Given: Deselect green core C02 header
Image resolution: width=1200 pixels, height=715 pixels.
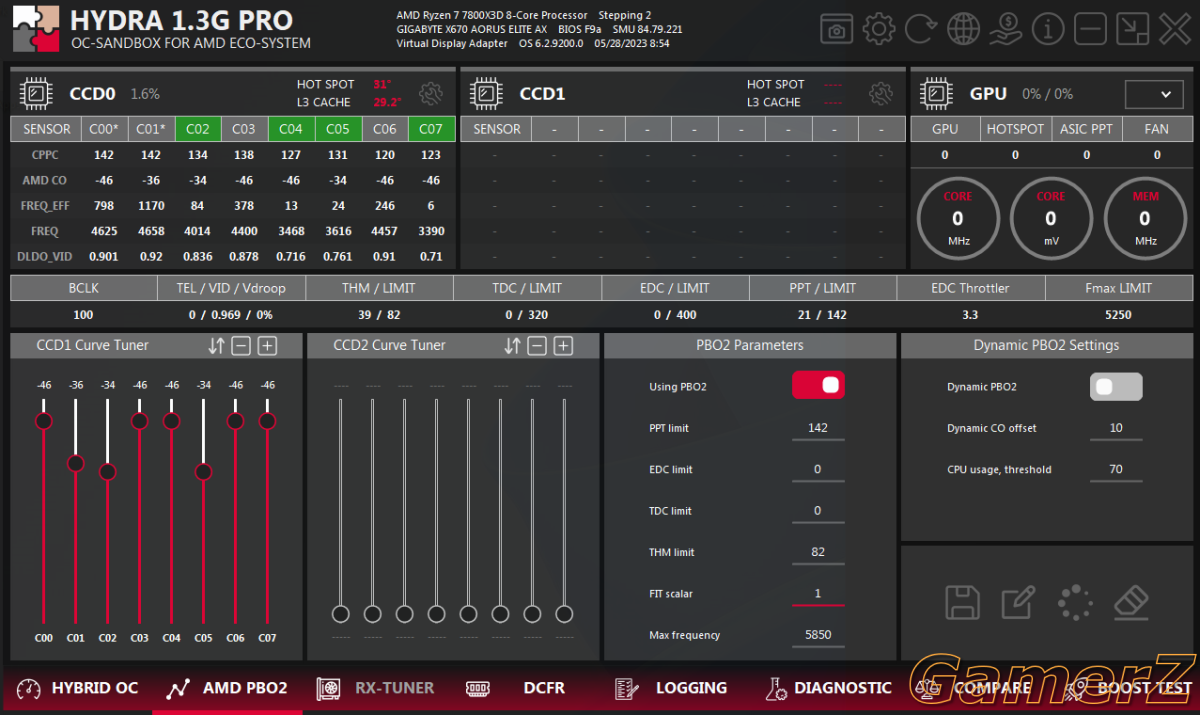Looking at the screenshot, I should [x=198, y=129].
